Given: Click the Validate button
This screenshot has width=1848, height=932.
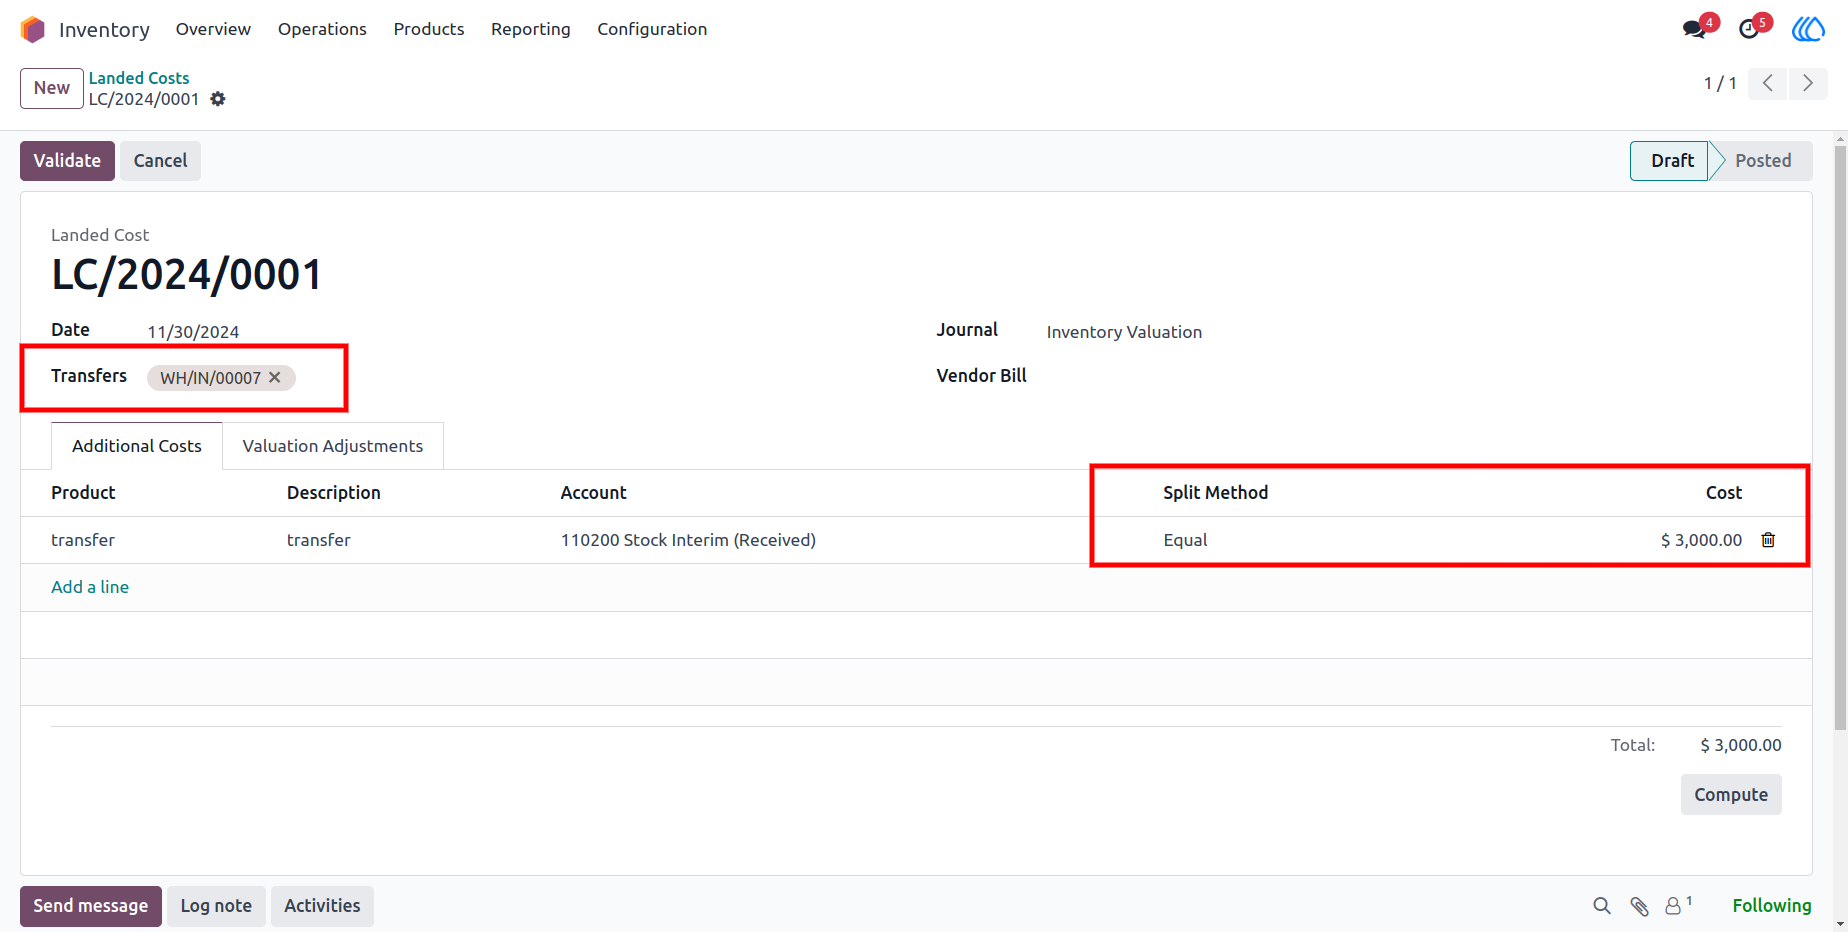Looking at the screenshot, I should tap(67, 161).
